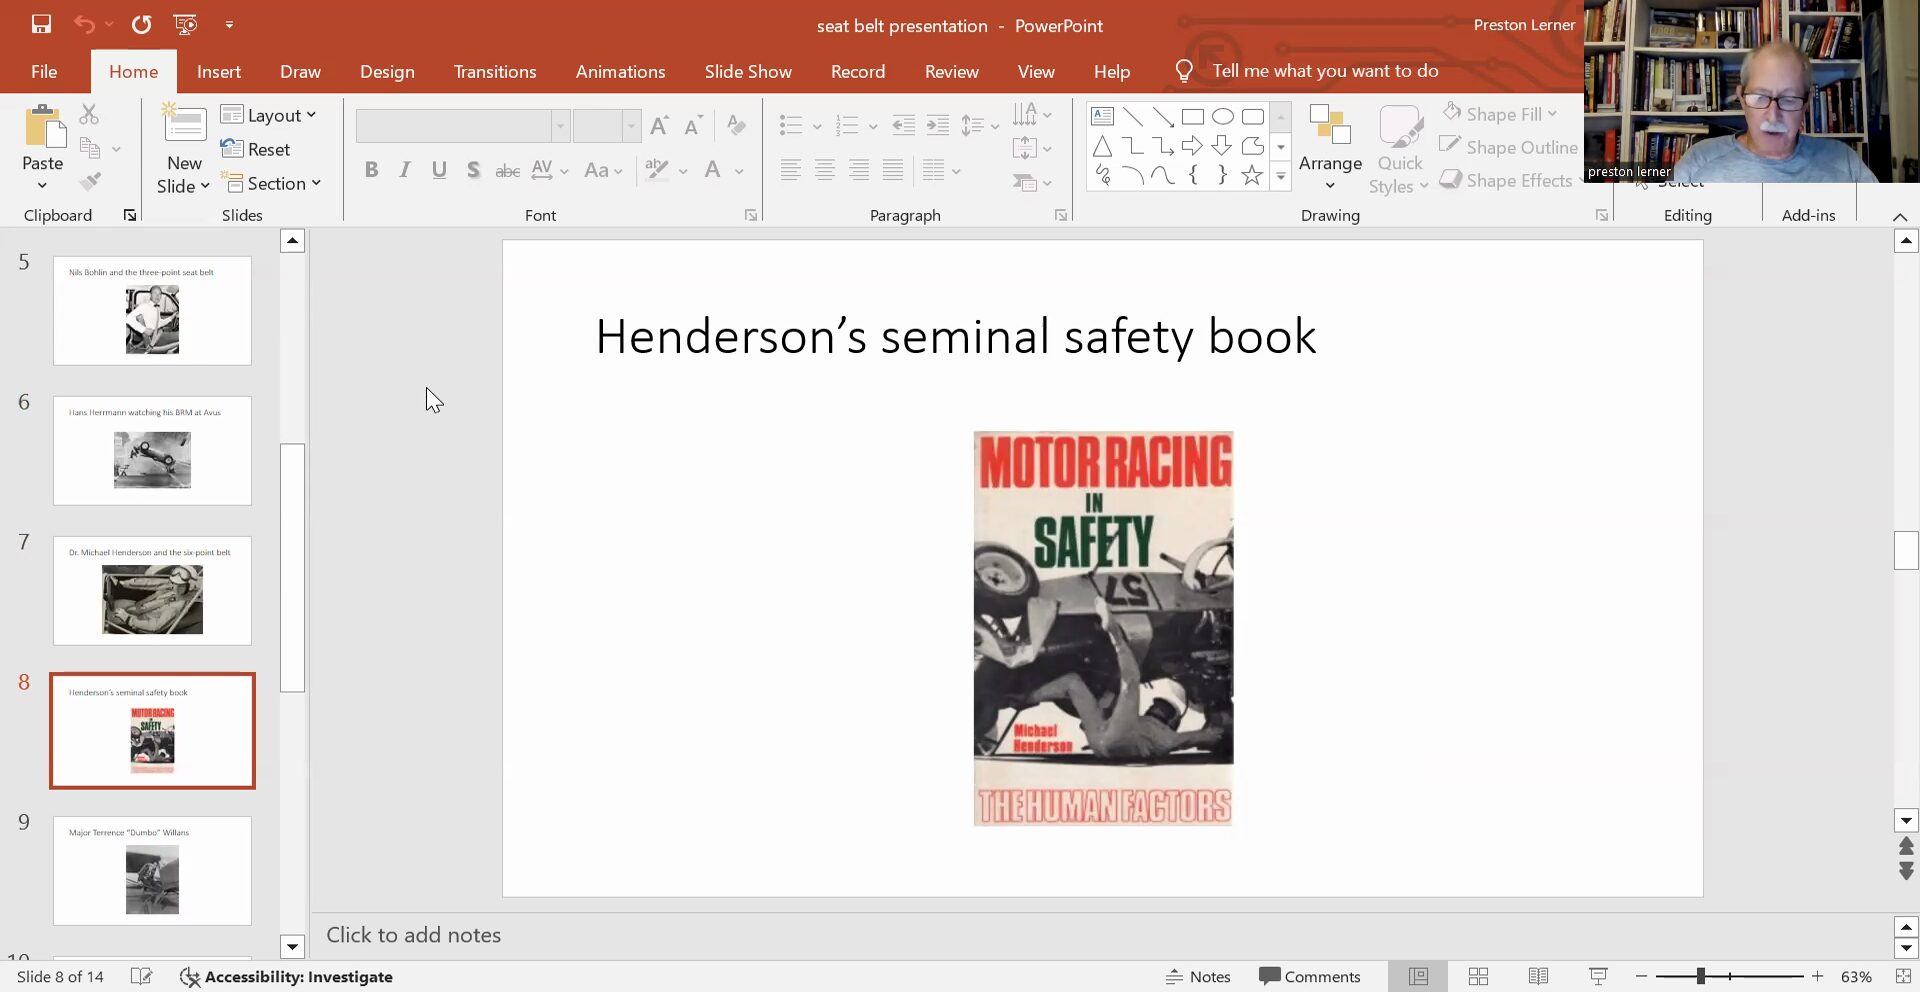Select the rectangle shape in shapes gallery

[x=1192, y=117]
